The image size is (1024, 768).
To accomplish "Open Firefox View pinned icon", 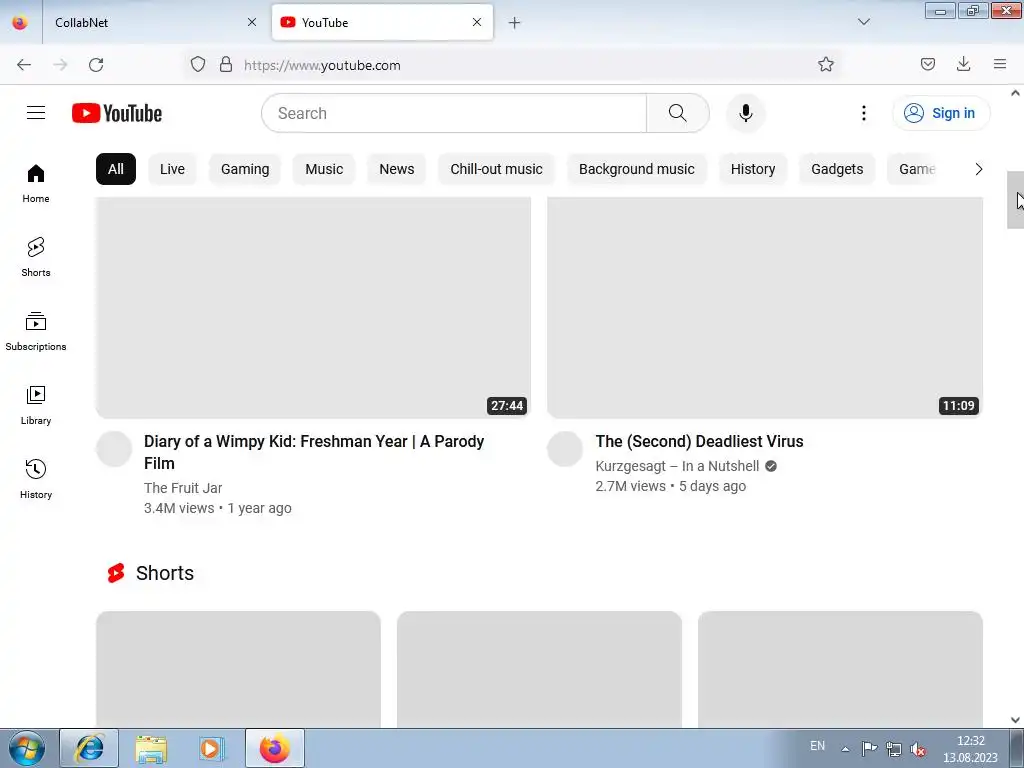I will coord(20,22).
